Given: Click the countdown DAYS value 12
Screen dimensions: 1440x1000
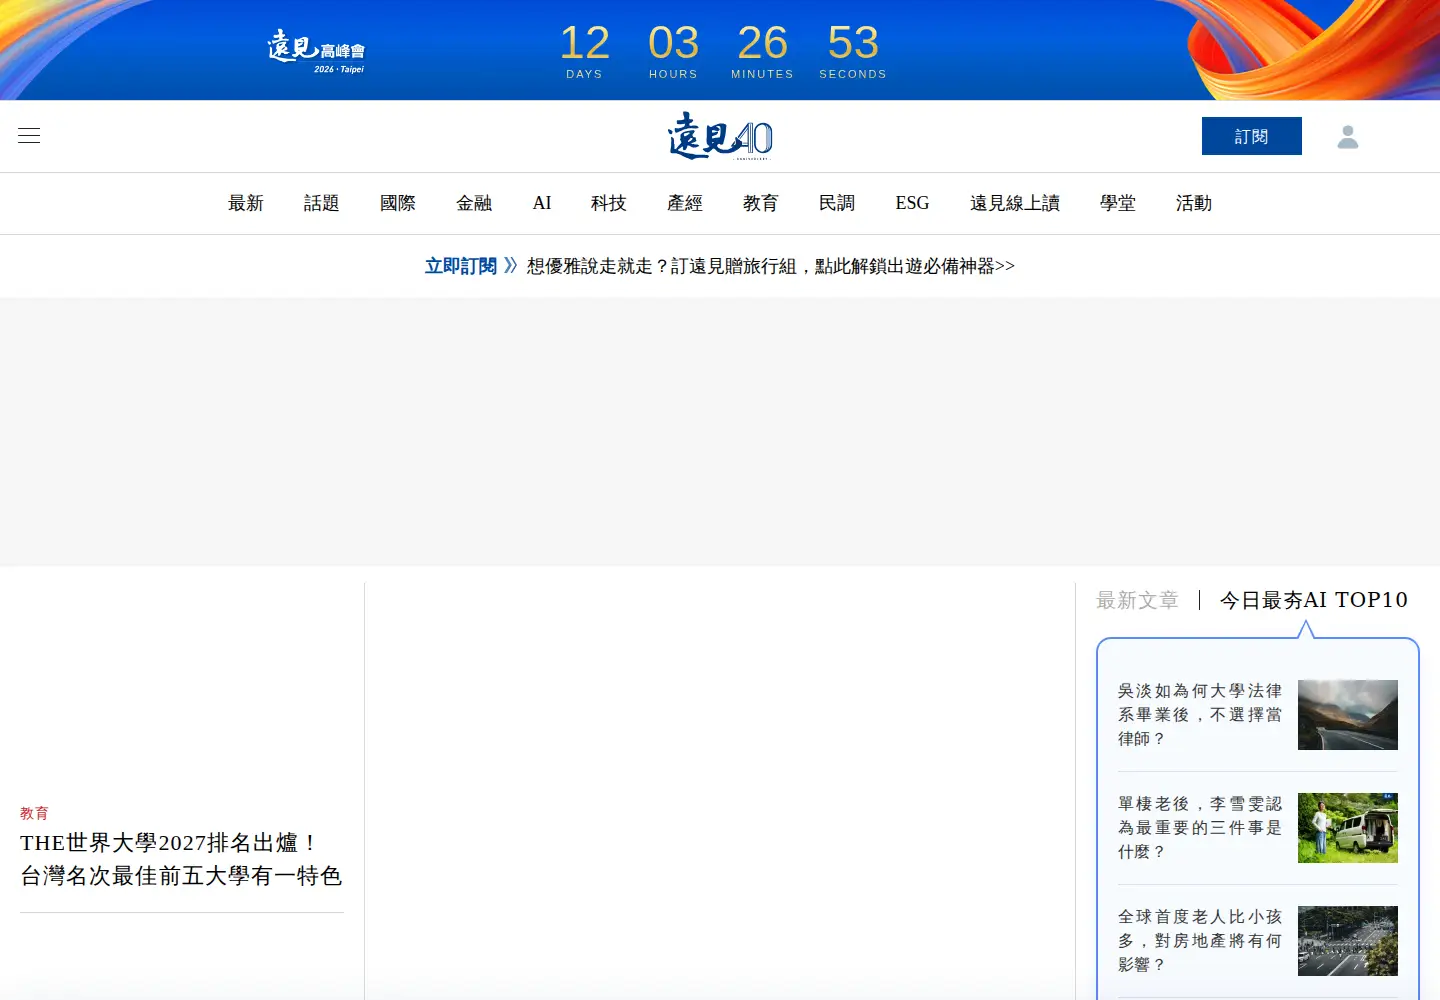Looking at the screenshot, I should click(x=584, y=43).
